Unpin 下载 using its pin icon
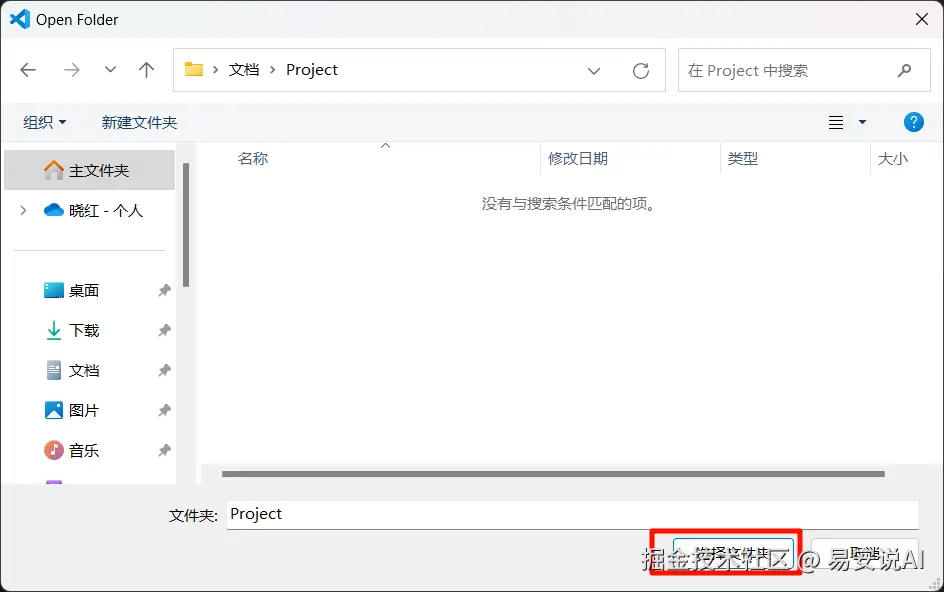 coord(164,330)
